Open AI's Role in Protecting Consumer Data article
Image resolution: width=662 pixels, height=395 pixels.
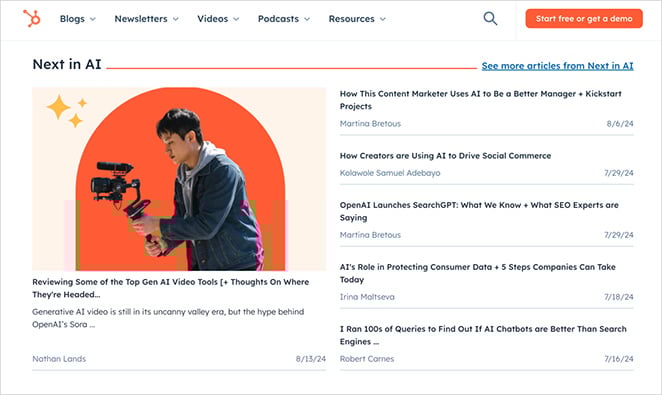pos(478,273)
